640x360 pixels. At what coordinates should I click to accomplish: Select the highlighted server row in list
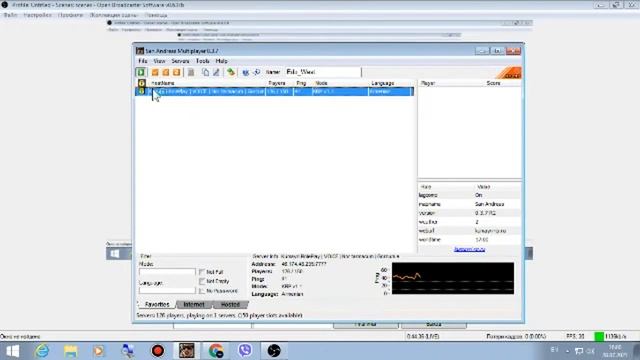[274, 91]
